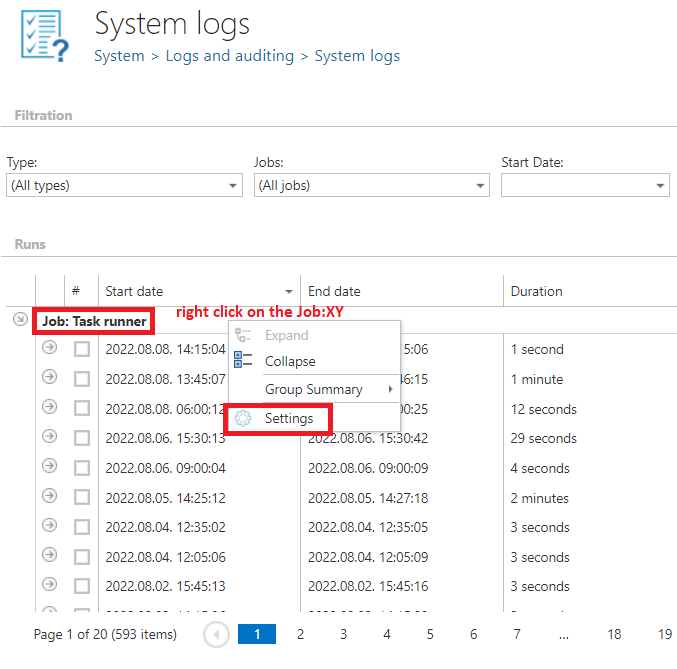Screen dimensions: 677x669
Task: Sort by the Start date column header
Action: (134, 292)
